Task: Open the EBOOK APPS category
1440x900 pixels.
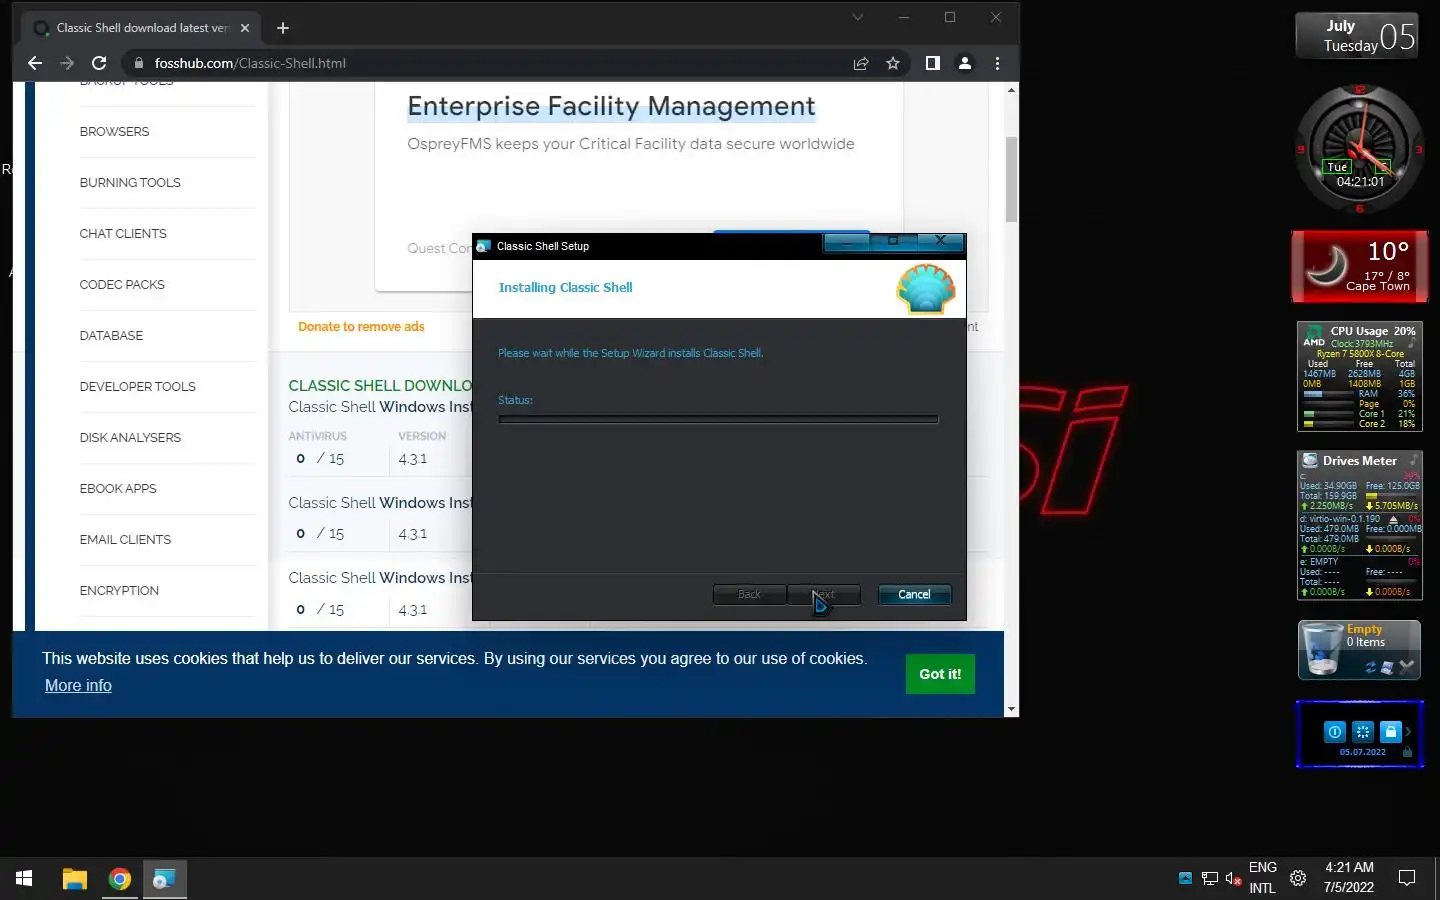Action: point(118,489)
